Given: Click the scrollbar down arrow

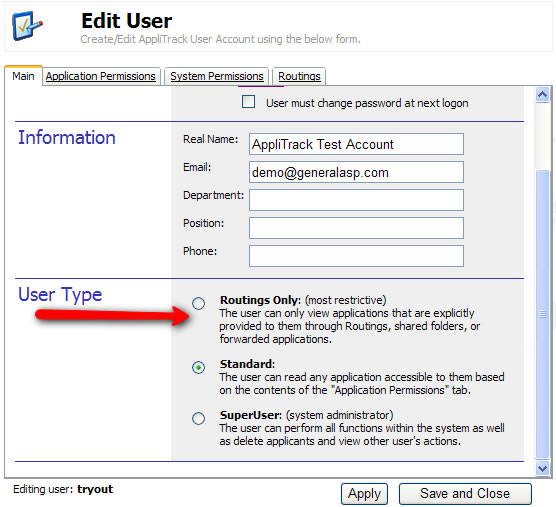Looking at the screenshot, I should [543, 469].
